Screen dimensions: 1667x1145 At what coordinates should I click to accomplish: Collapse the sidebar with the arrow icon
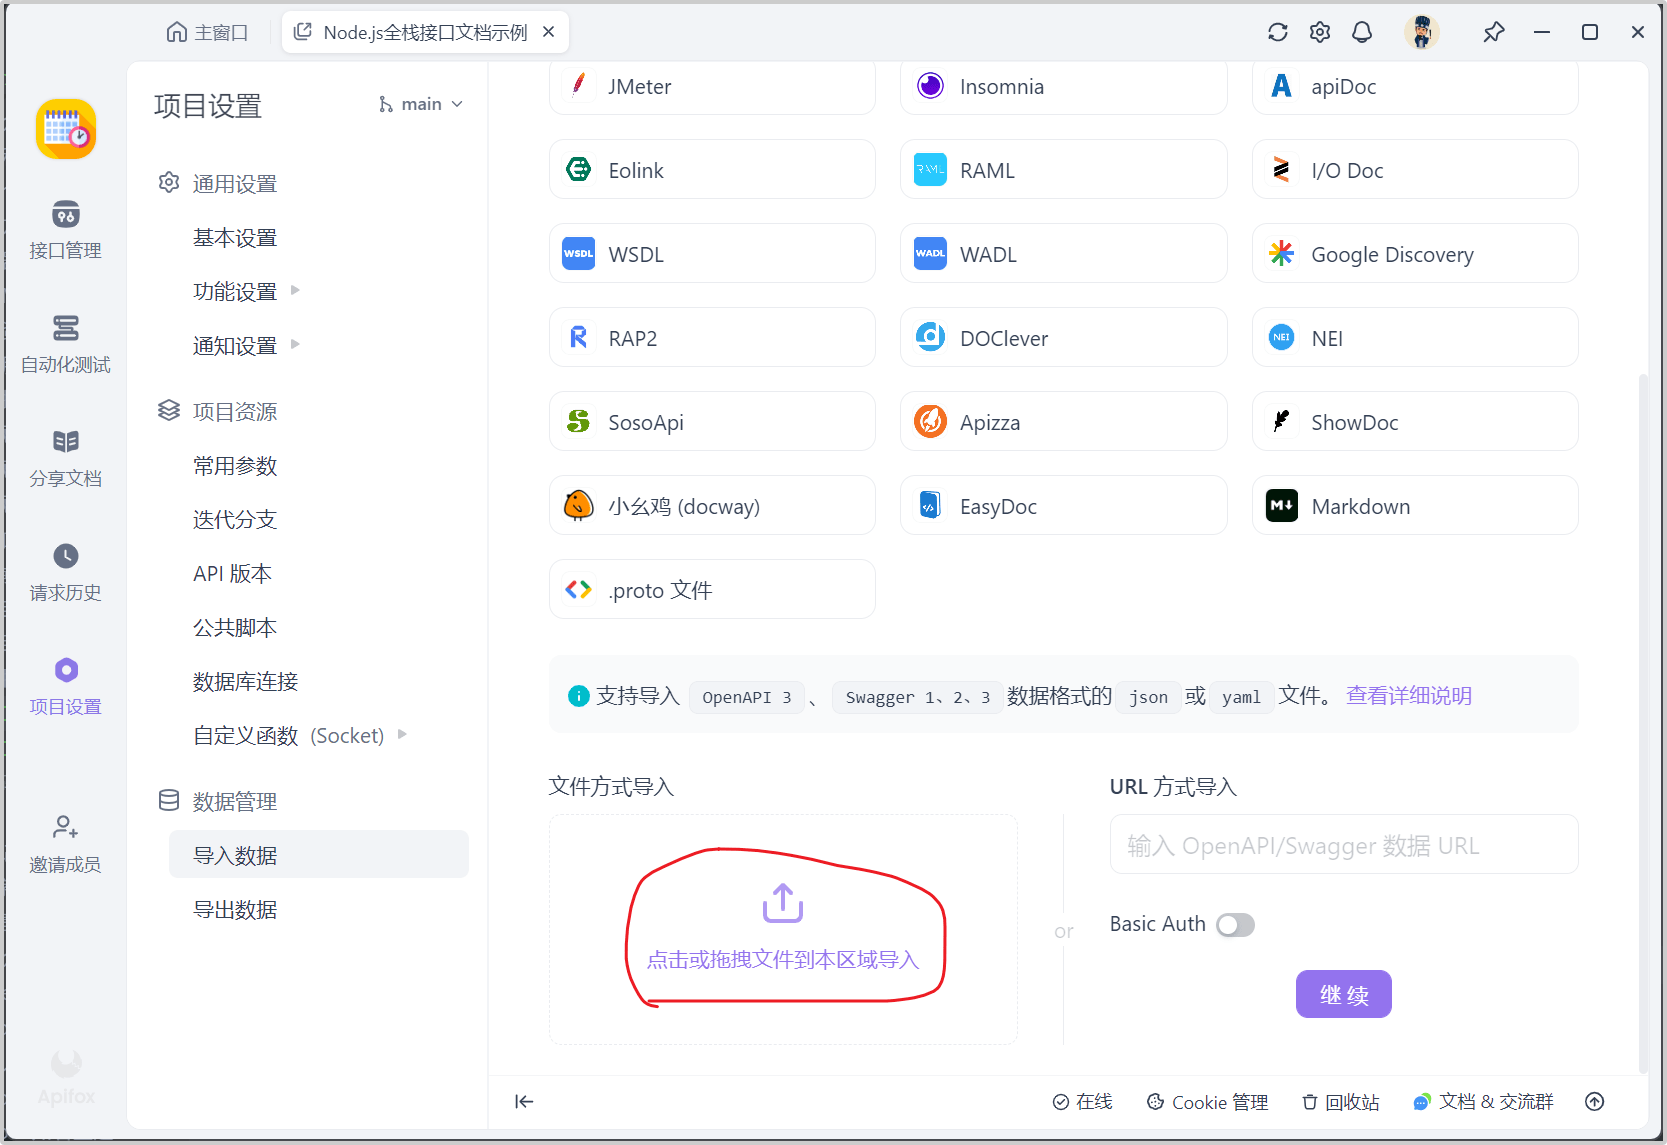pos(524,1101)
